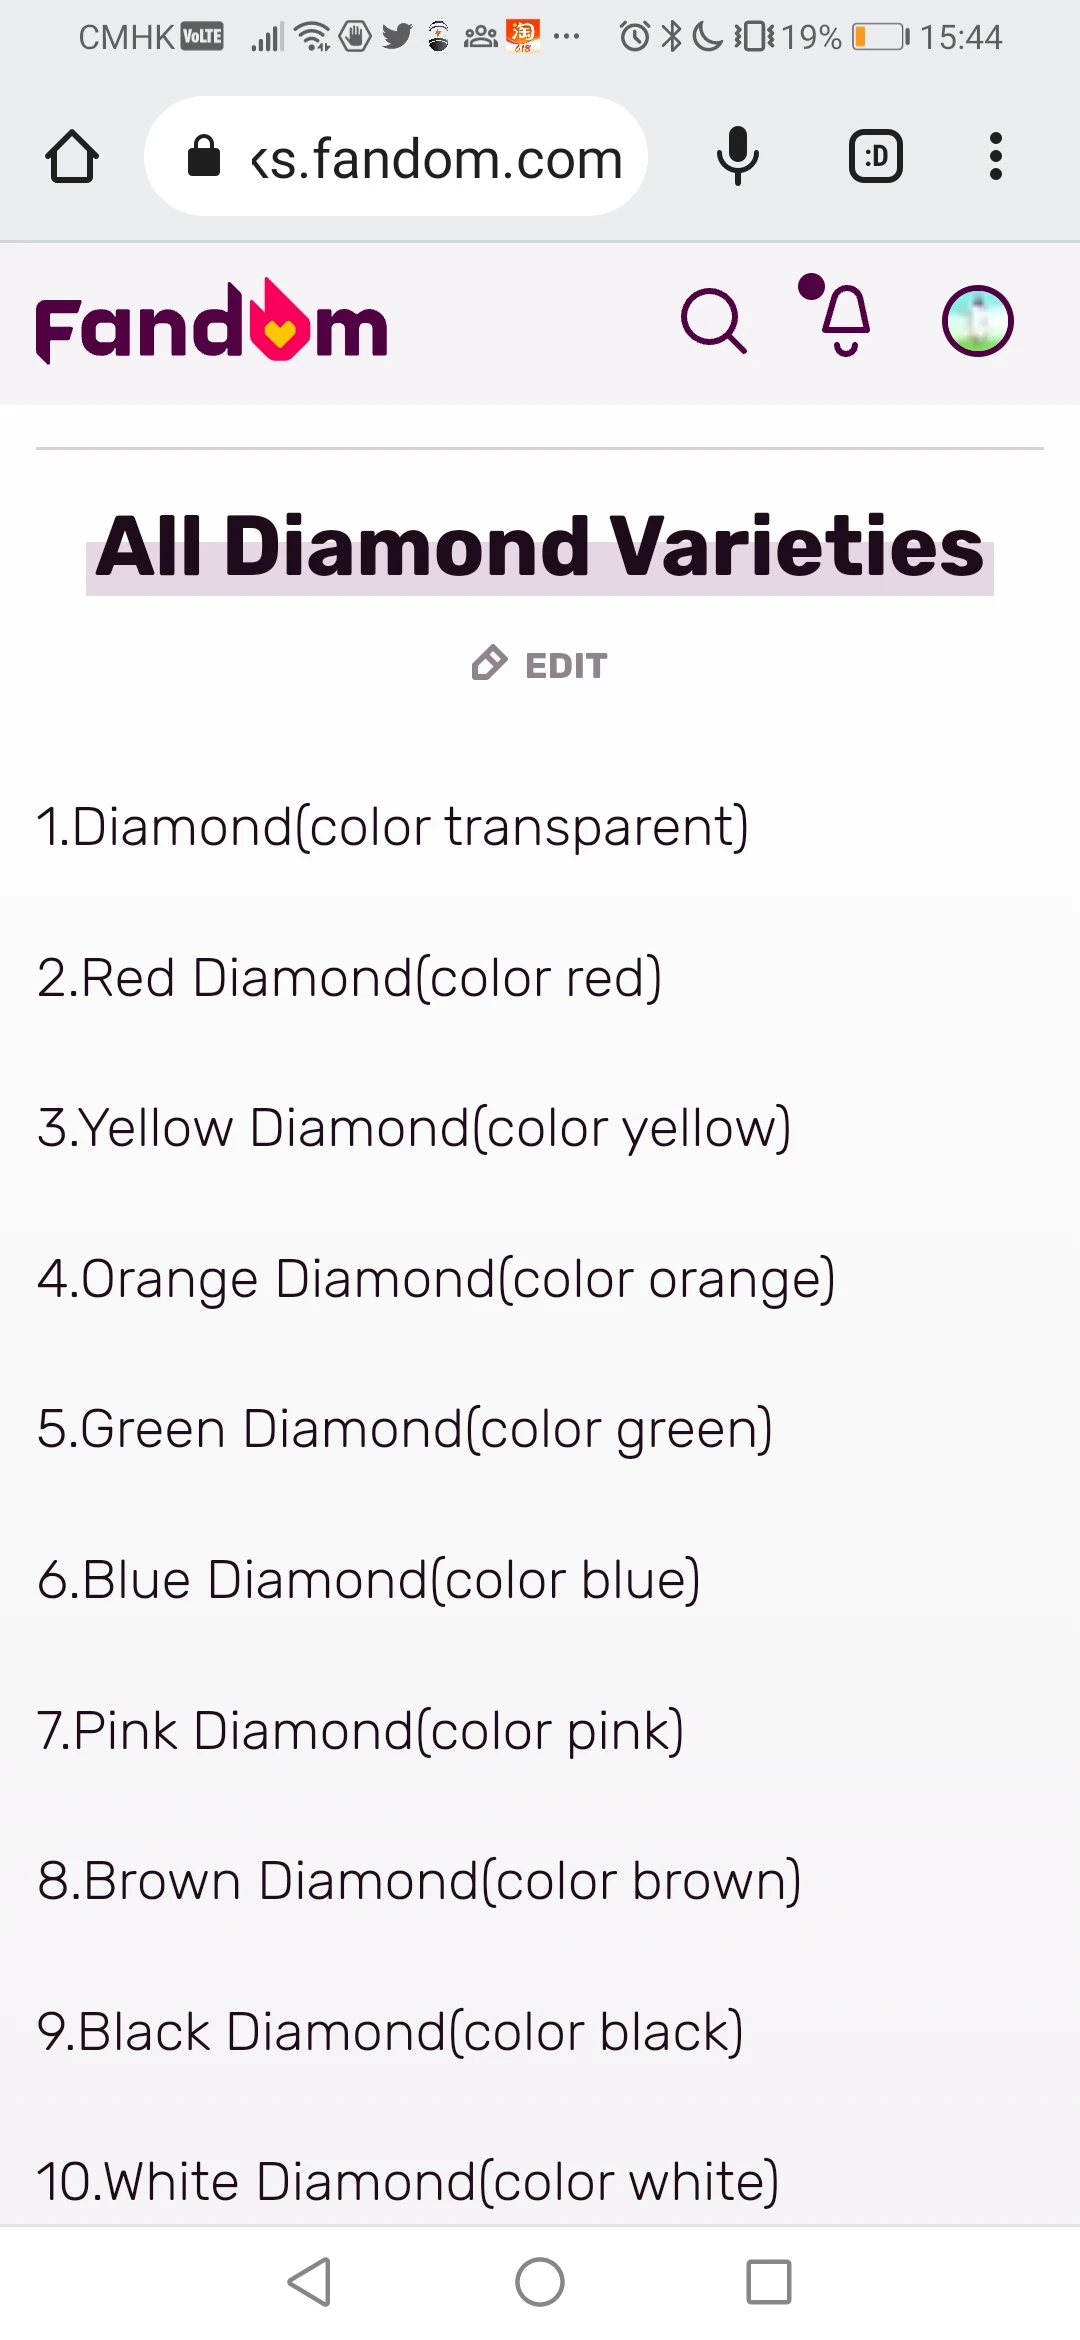Tap the Red Diamond list entry
Image resolution: width=1080 pixels, height=2340 pixels.
point(349,977)
